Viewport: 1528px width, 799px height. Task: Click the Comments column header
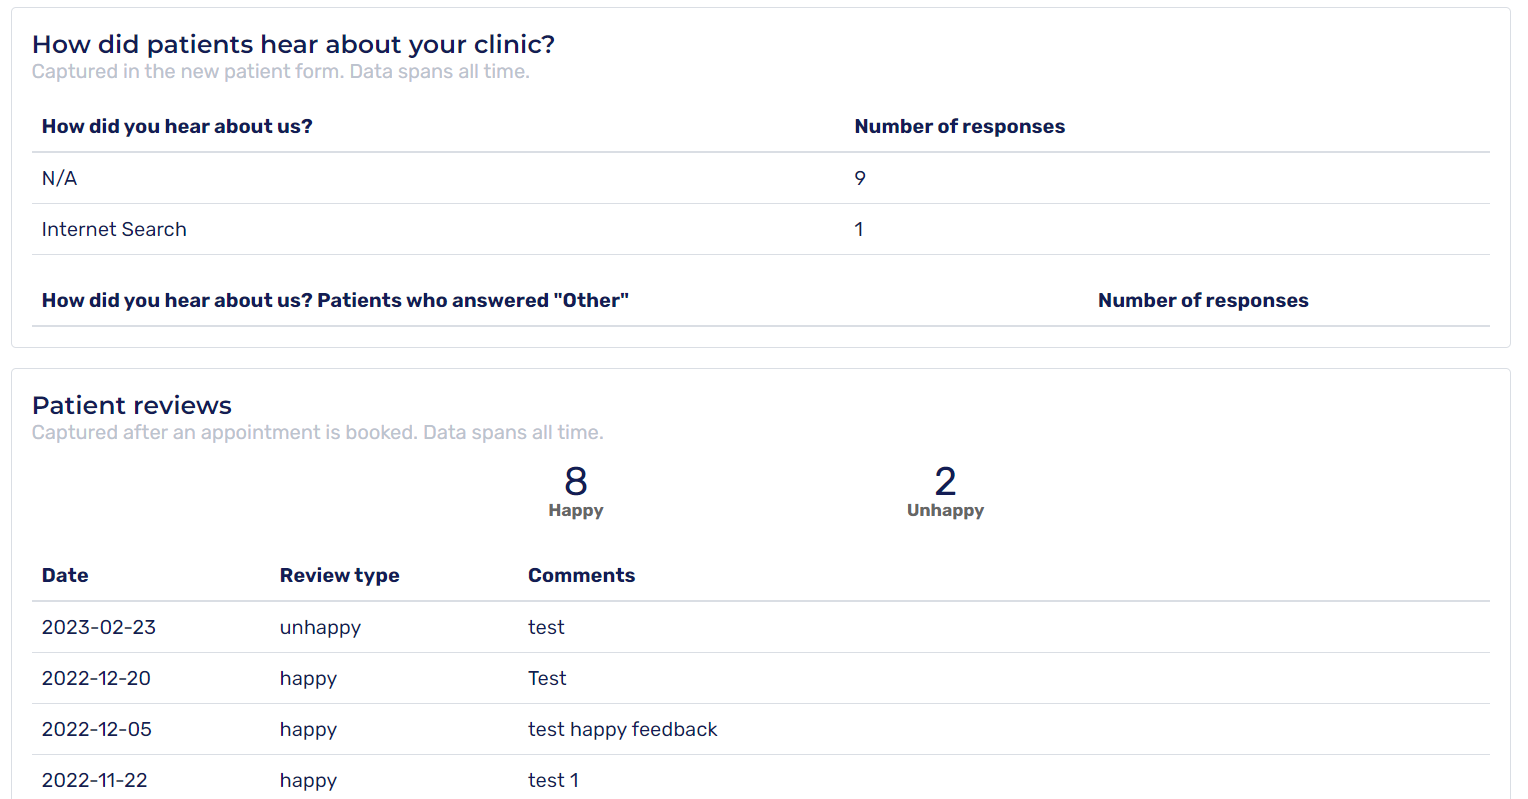coord(581,576)
